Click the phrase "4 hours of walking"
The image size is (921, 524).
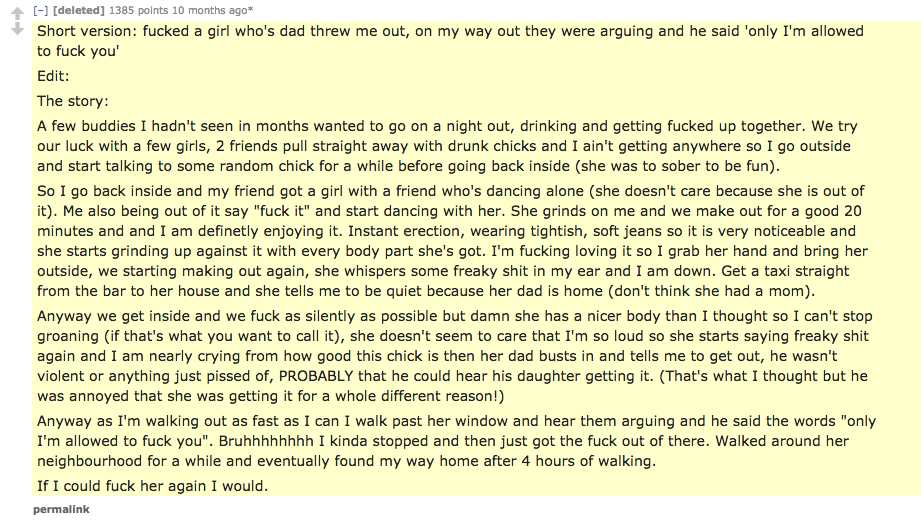pyautogui.click(x=588, y=461)
